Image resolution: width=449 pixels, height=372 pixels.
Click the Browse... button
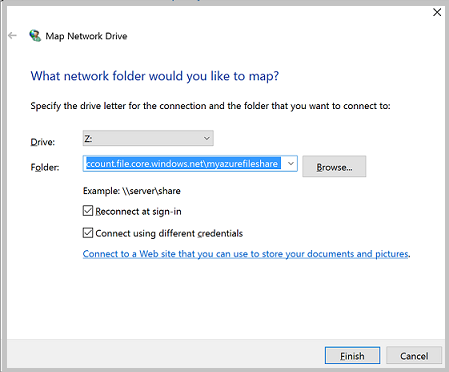334,166
